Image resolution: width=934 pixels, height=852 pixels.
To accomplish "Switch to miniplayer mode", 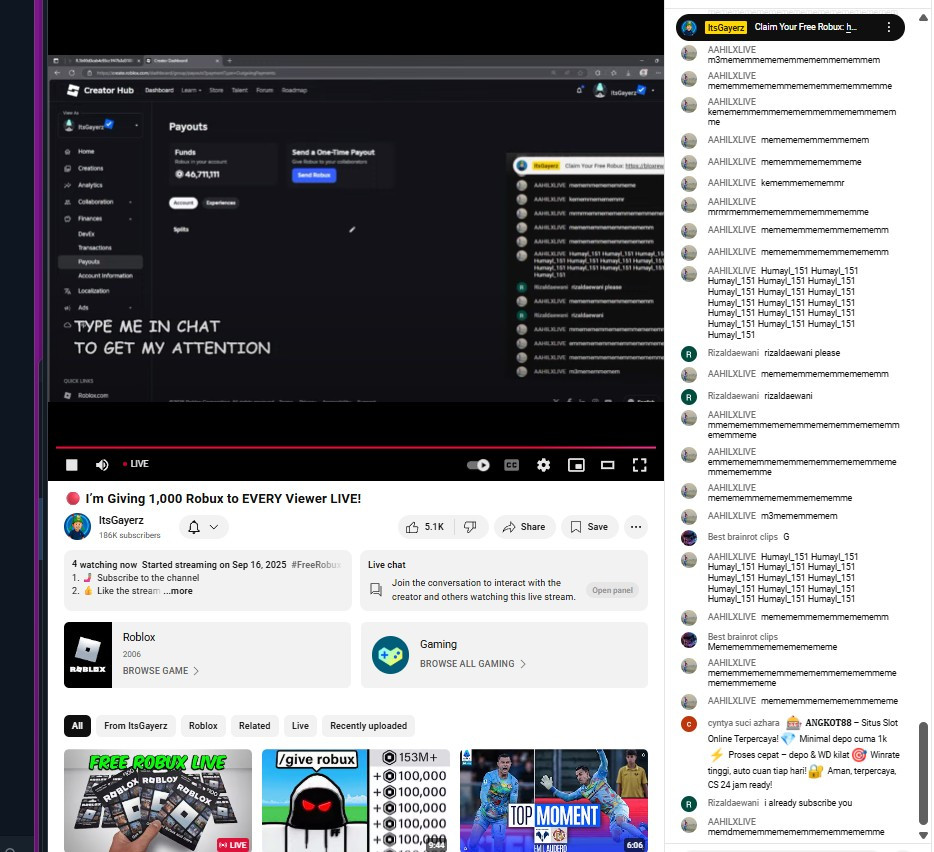I will (576, 465).
